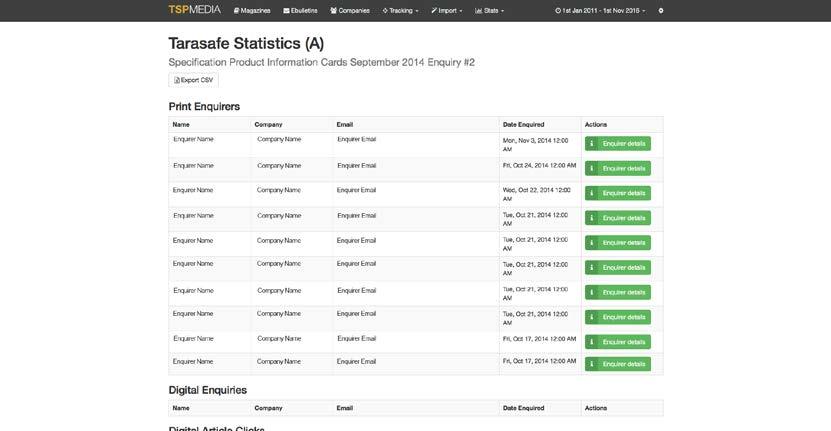831x431 pixels.
Task: Click the envelope icon beside Ebulletins
Action: (x=286, y=11)
